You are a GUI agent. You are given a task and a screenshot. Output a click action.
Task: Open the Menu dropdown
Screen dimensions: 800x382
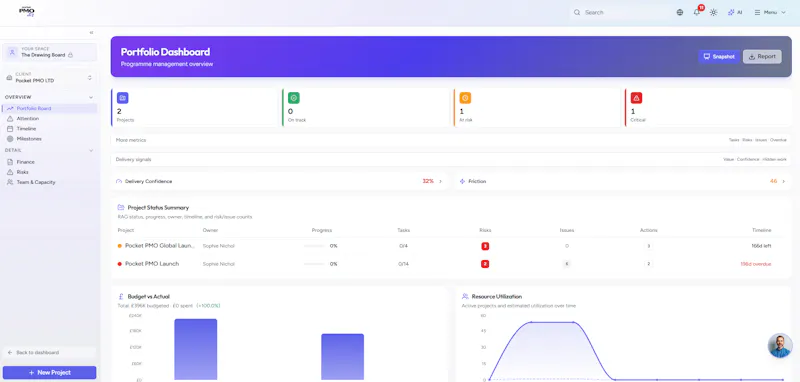click(x=770, y=12)
